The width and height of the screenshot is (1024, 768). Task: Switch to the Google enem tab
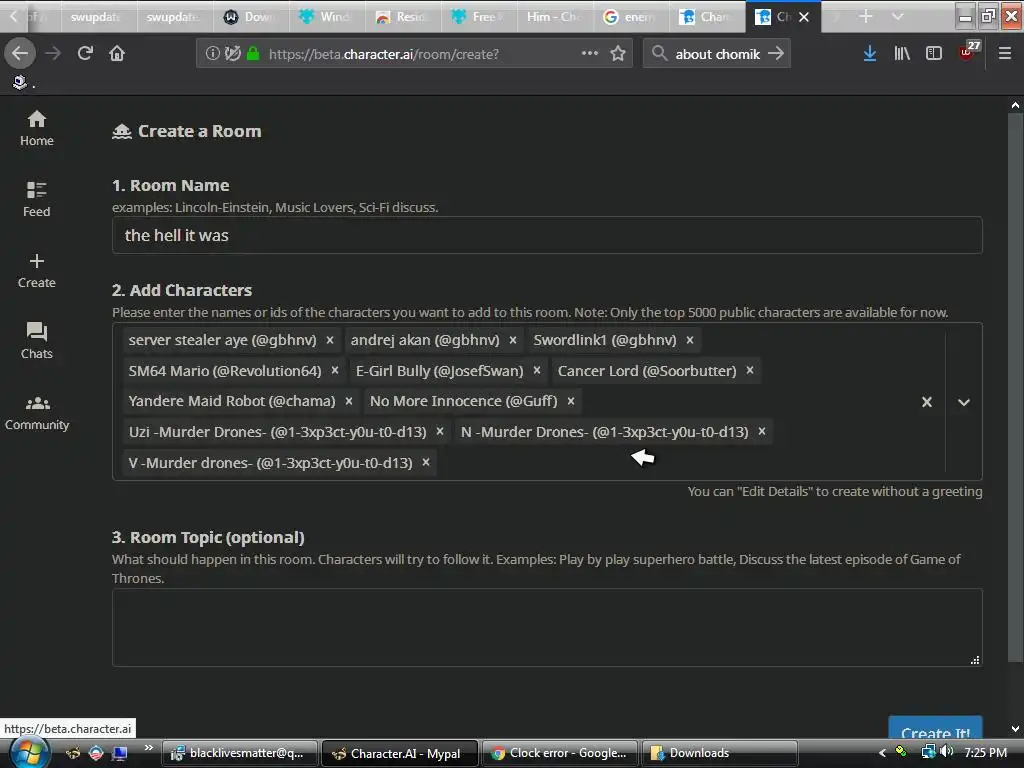(630, 16)
